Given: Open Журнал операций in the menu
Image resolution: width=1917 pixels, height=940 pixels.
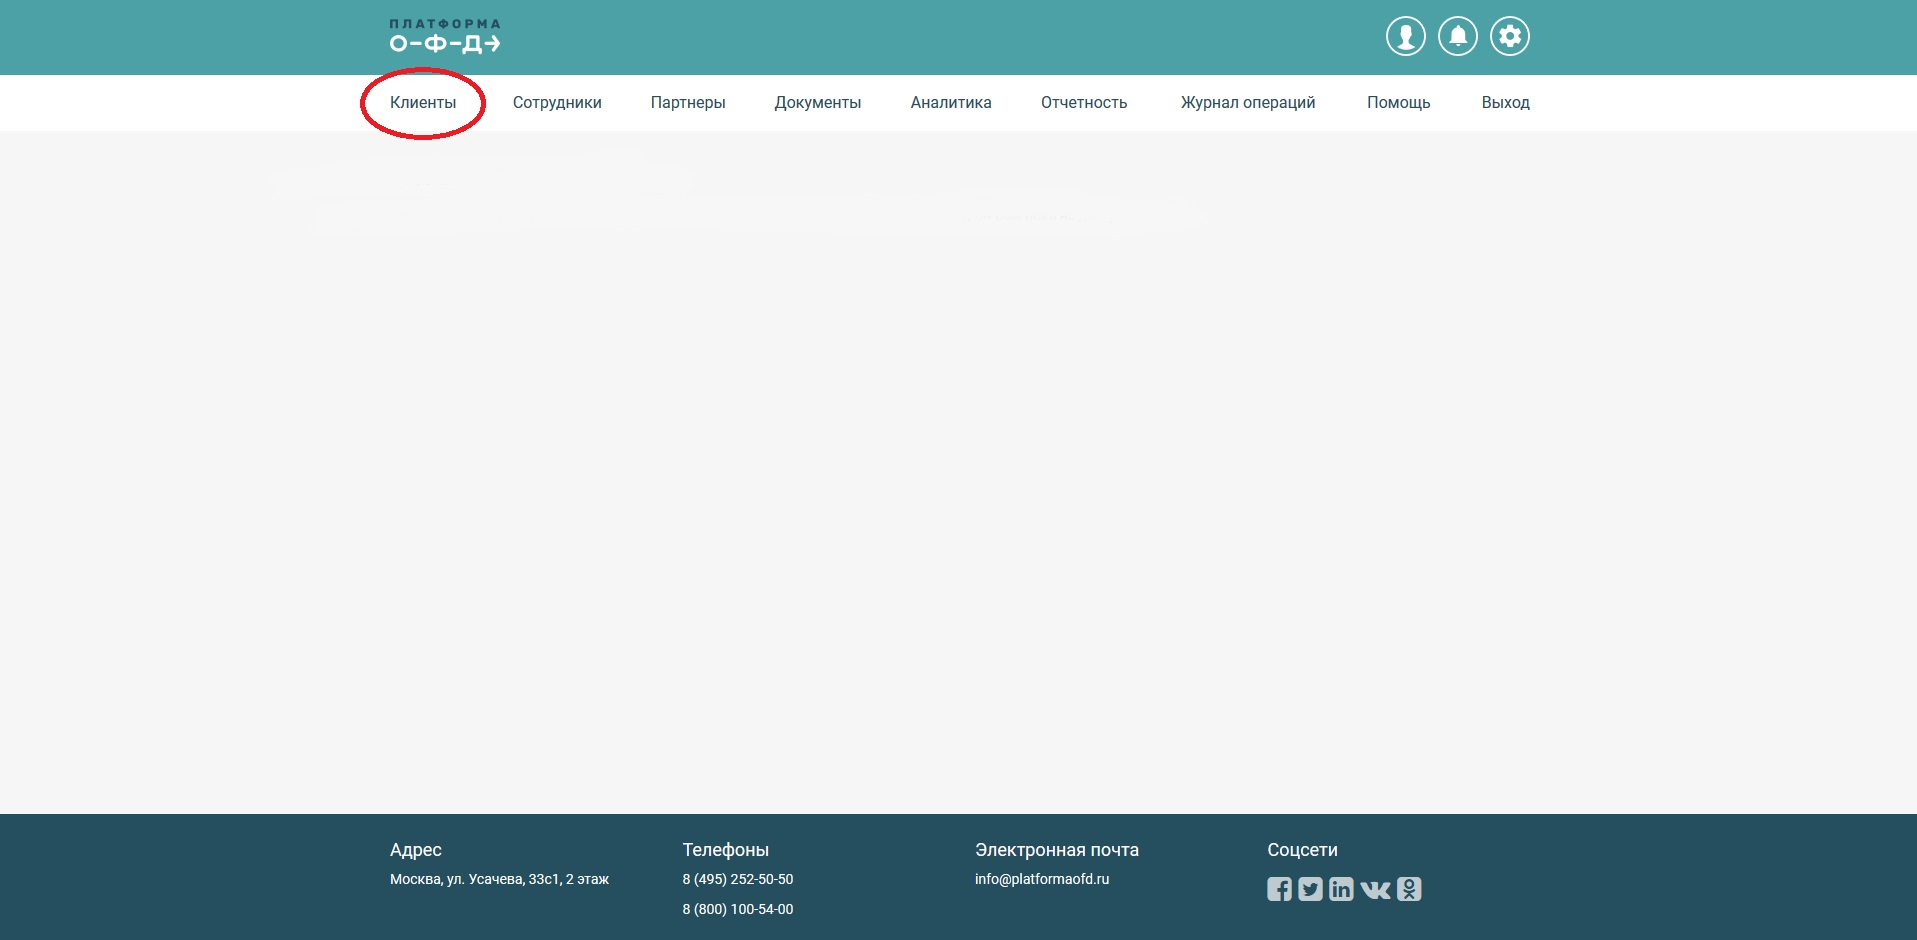Looking at the screenshot, I should click(x=1248, y=103).
